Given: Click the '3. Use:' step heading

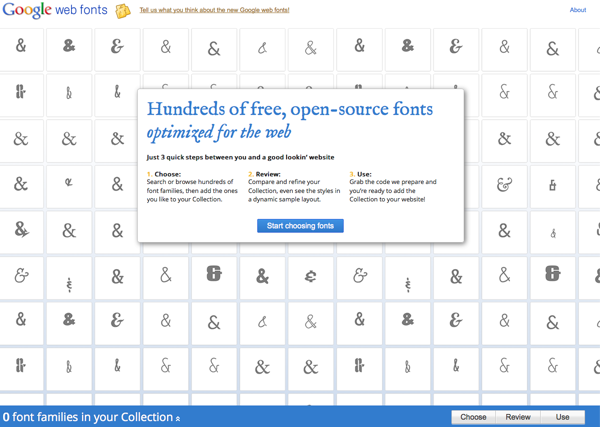Looking at the screenshot, I should 360,174.
